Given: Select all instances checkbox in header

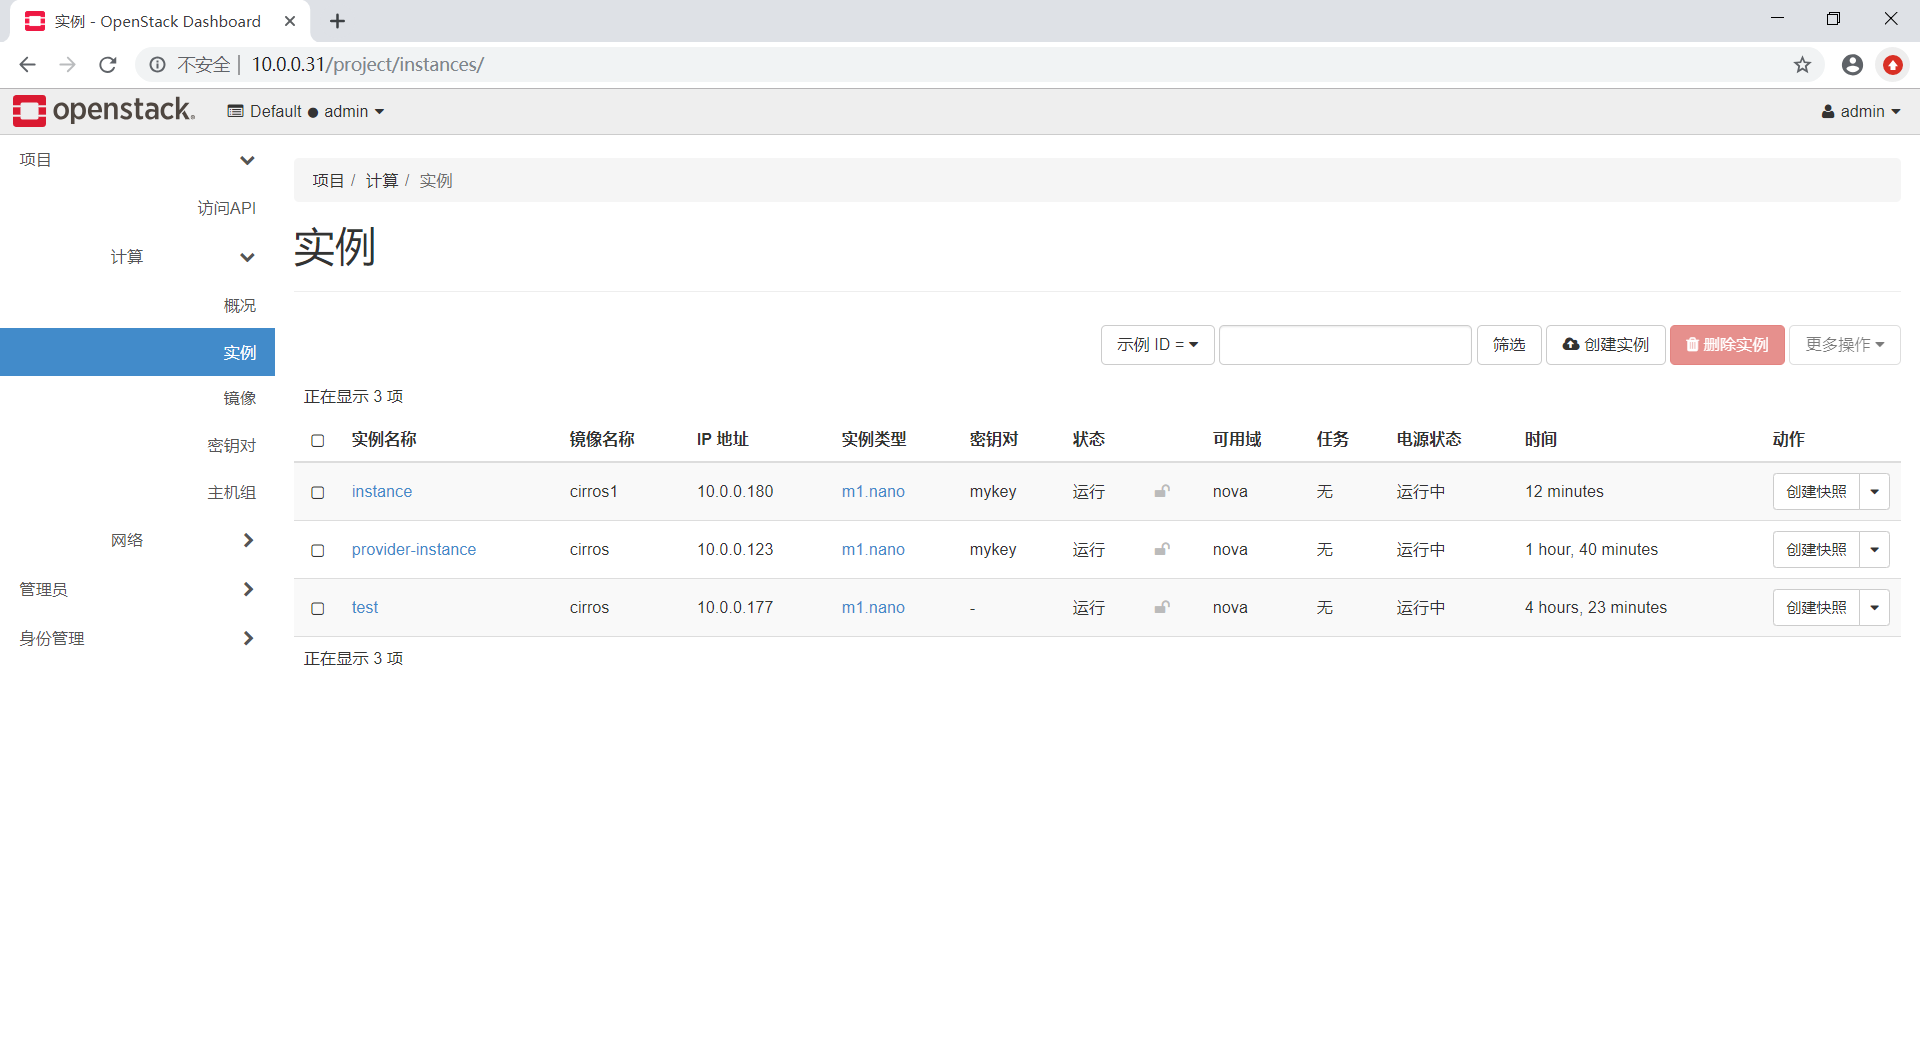Looking at the screenshot, I should (x=318, y=440).
